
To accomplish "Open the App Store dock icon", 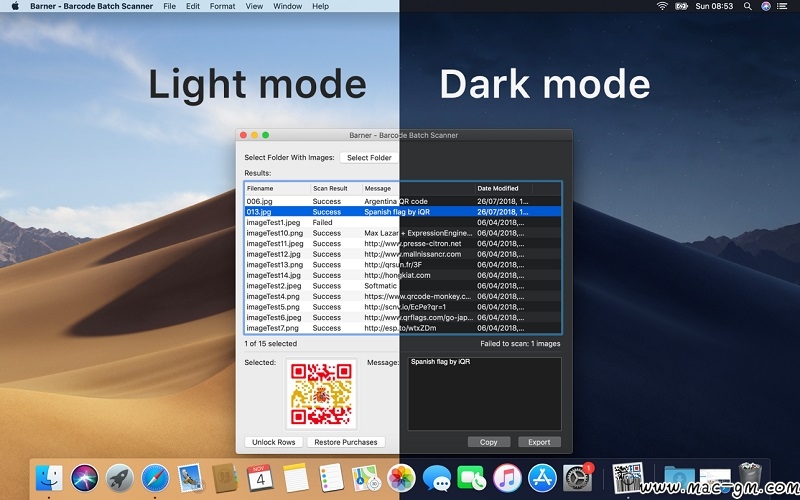I will click(x=541, y=478).
